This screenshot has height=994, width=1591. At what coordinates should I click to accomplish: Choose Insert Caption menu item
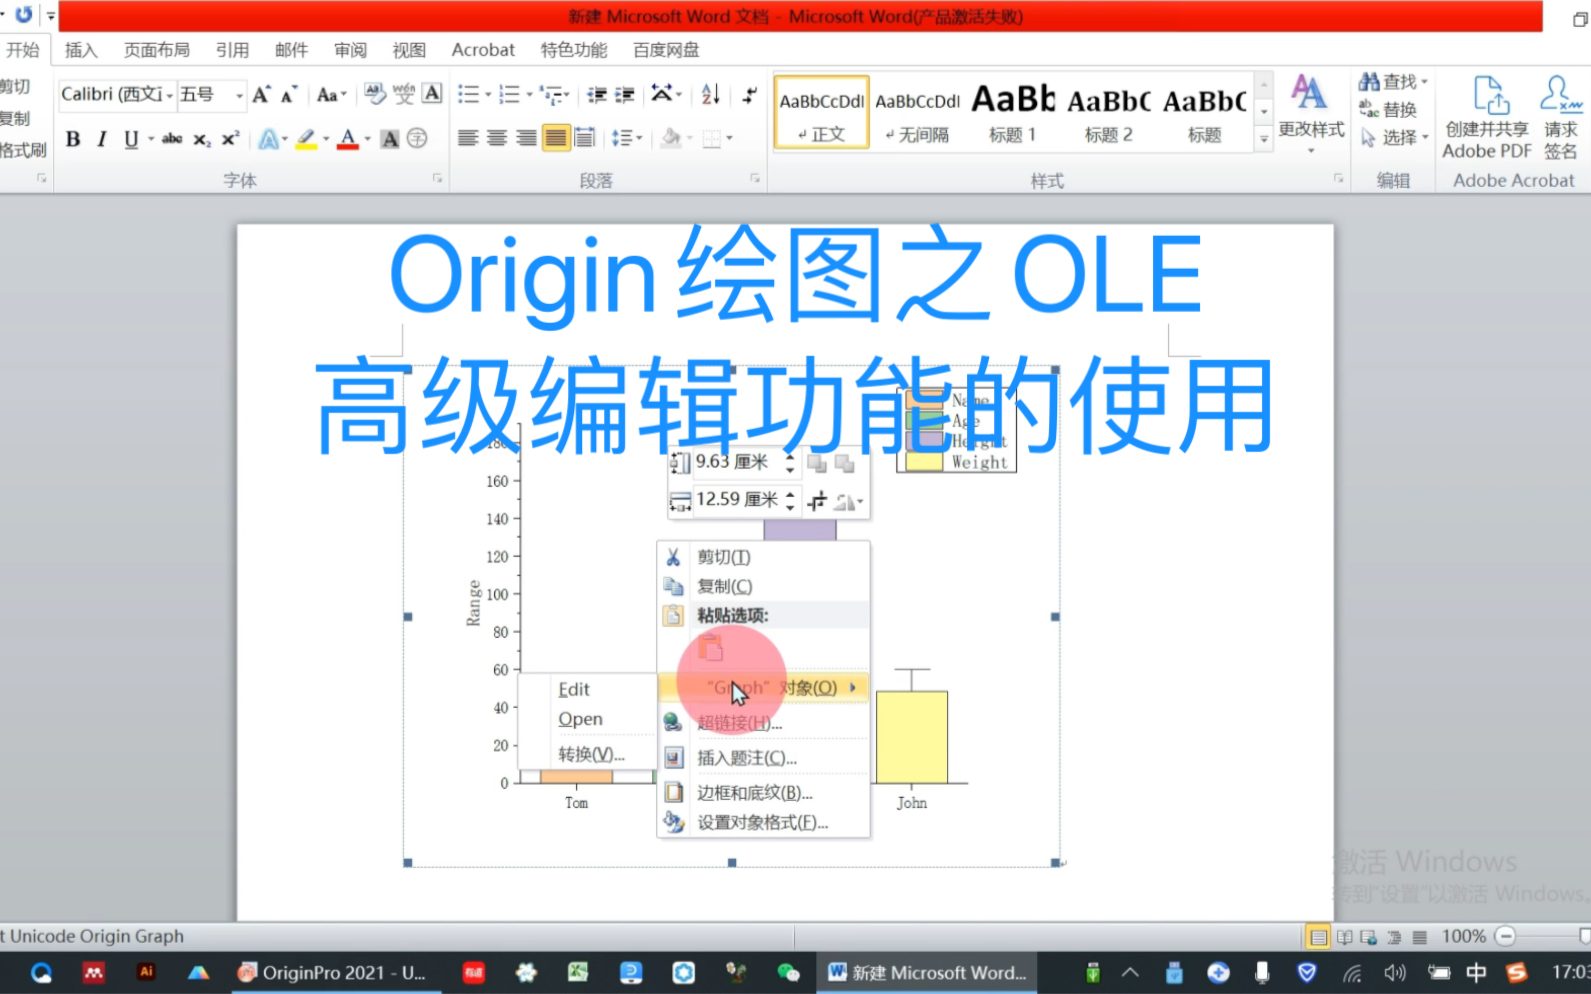(x=763, y=758)
